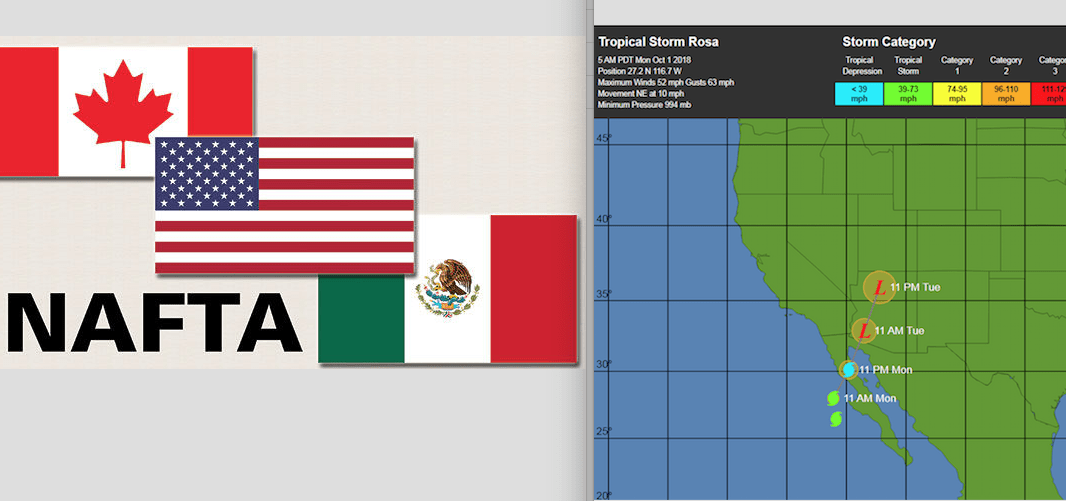Click the Storm Category legend heading
1066x501 pixels.
(x=889, y=42)
